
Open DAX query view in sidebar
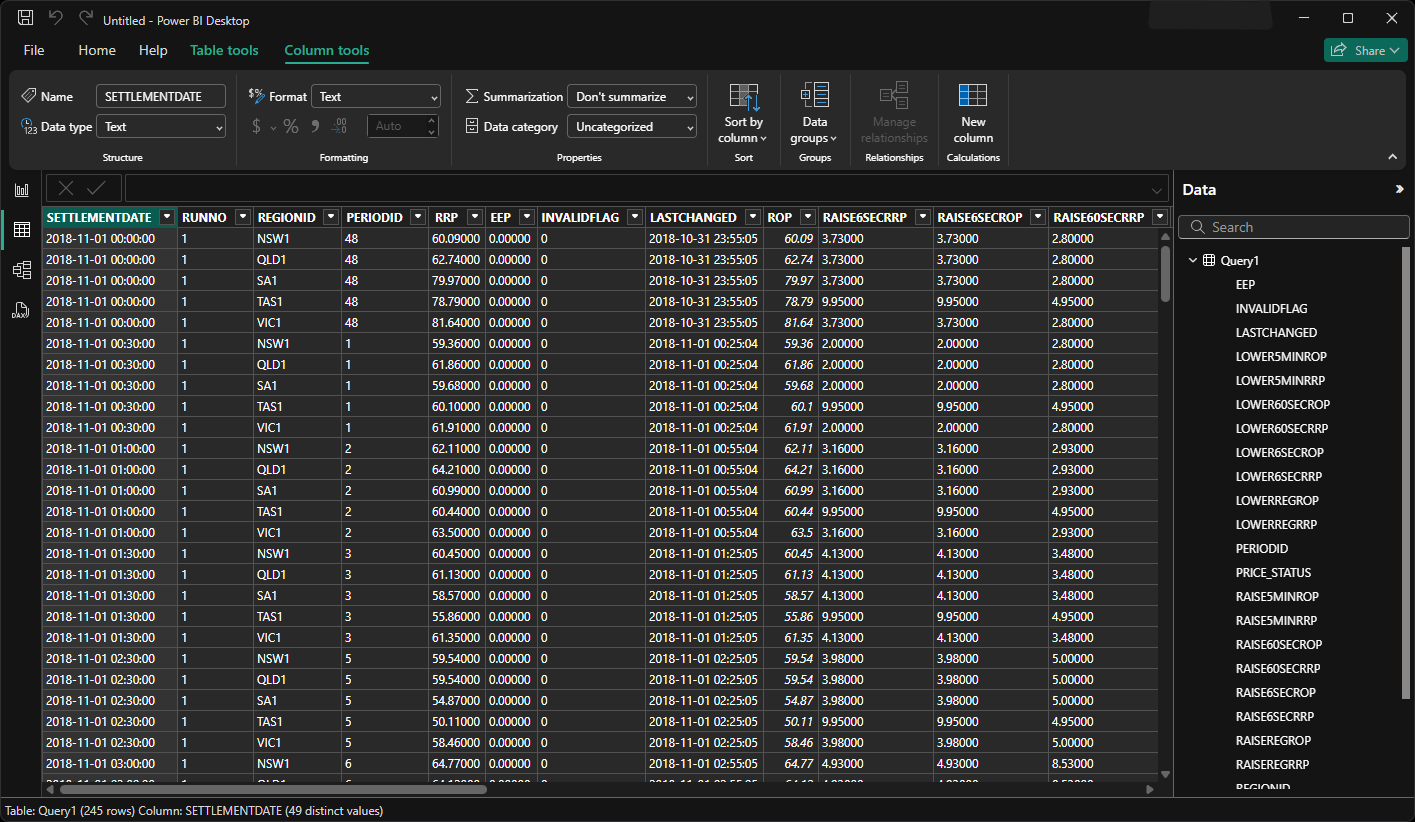tap(21, 310)
